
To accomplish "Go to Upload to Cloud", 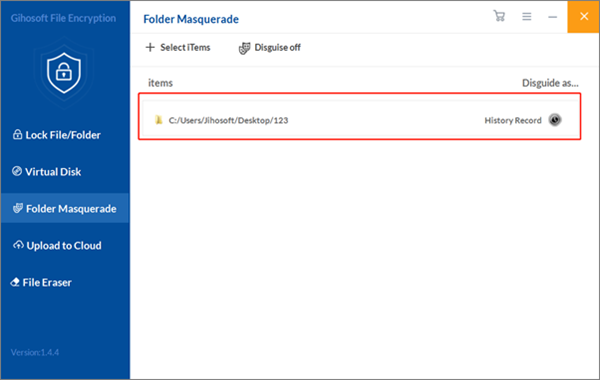I will (57, 245).
